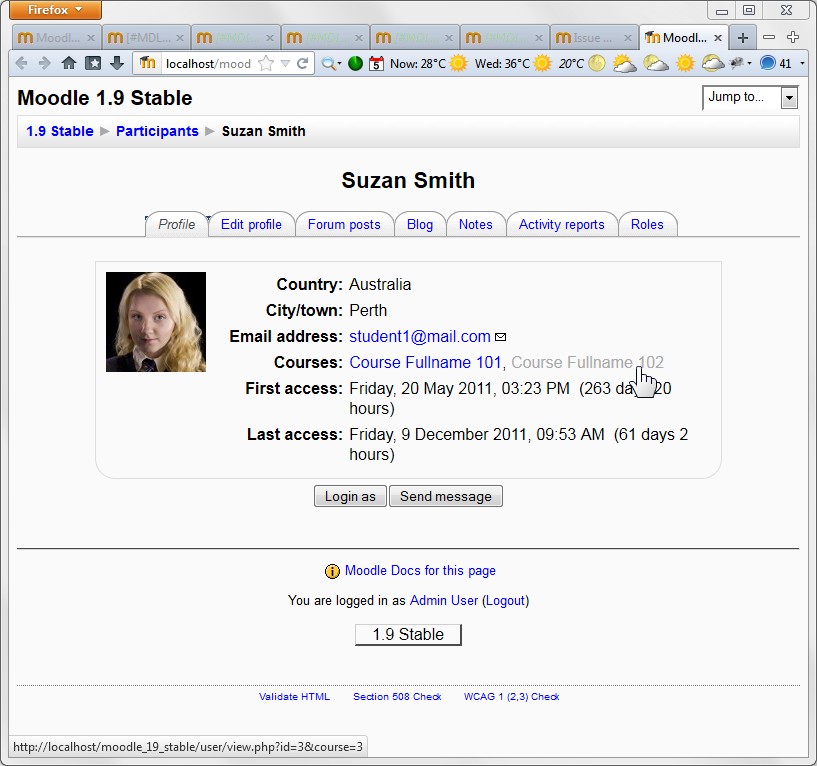Click the blue globe icon beside 41
The height and width of the screenshot is (766, 817).
point(768,64)
